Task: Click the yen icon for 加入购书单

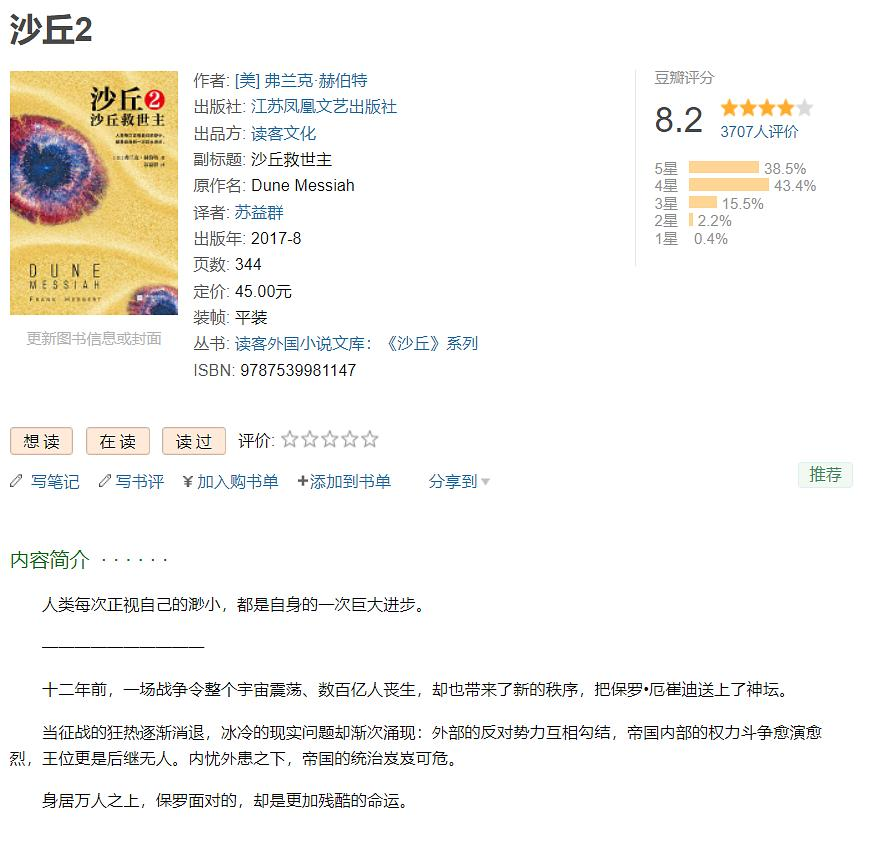Action: click(188, 481)
